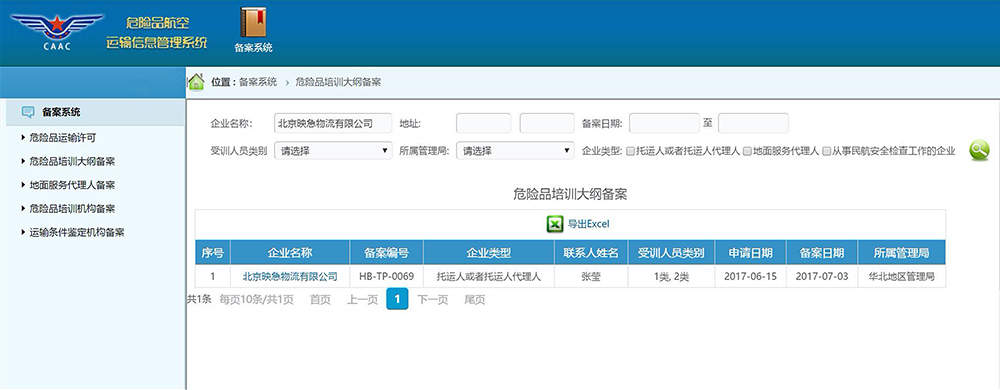The image size is (1000, 390).
Task: Click the chat icon beside 备案系统 sidebar heading
Action: pyautogui.click(x=28, y=112)
